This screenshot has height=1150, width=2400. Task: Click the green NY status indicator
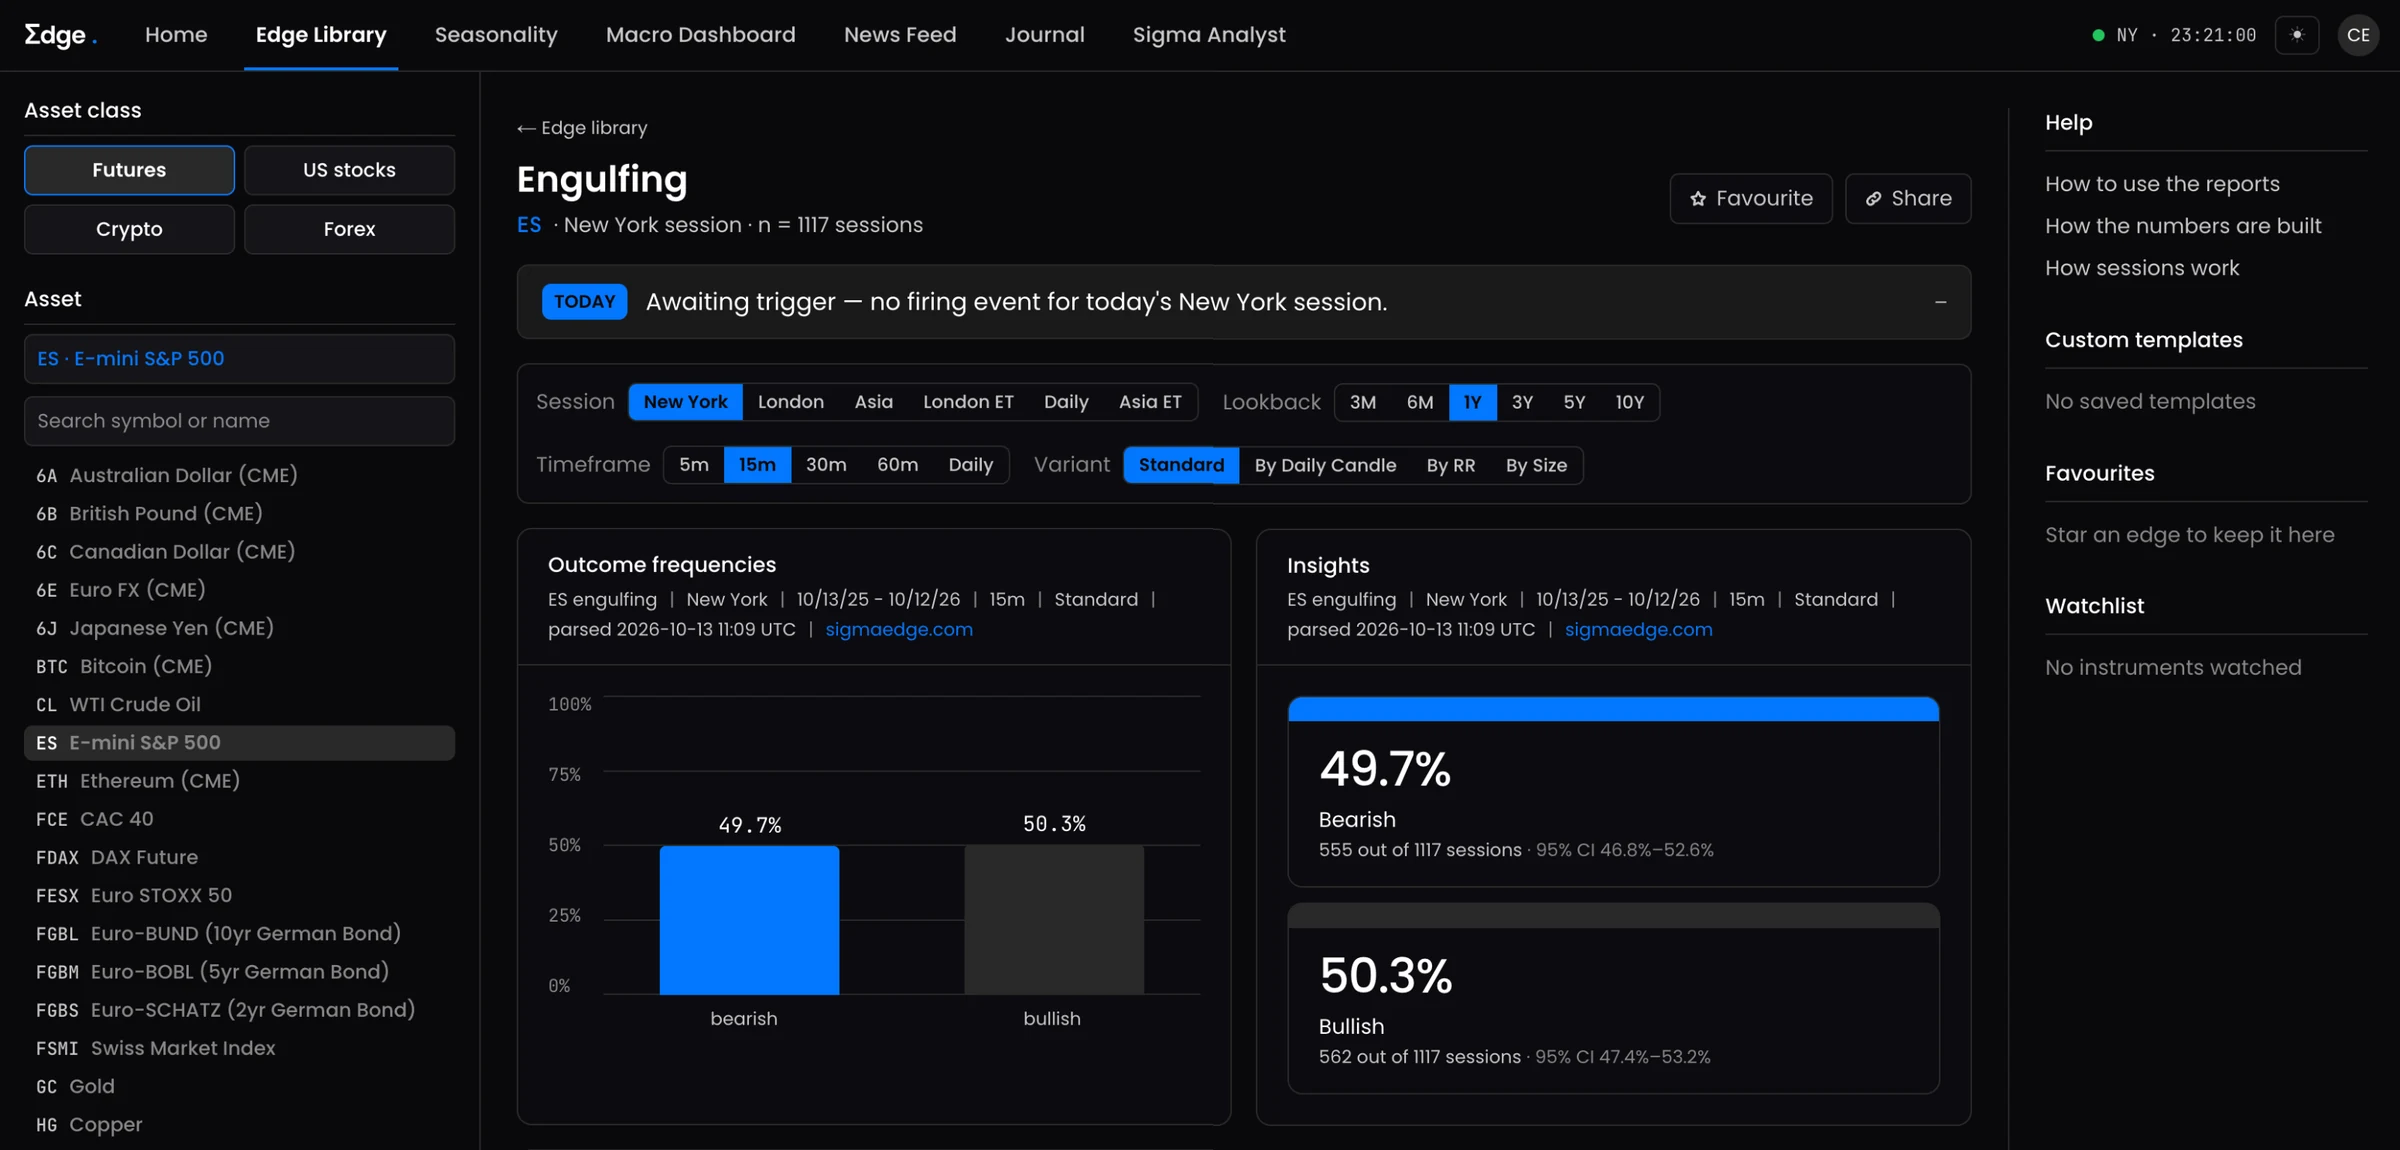2098,35
